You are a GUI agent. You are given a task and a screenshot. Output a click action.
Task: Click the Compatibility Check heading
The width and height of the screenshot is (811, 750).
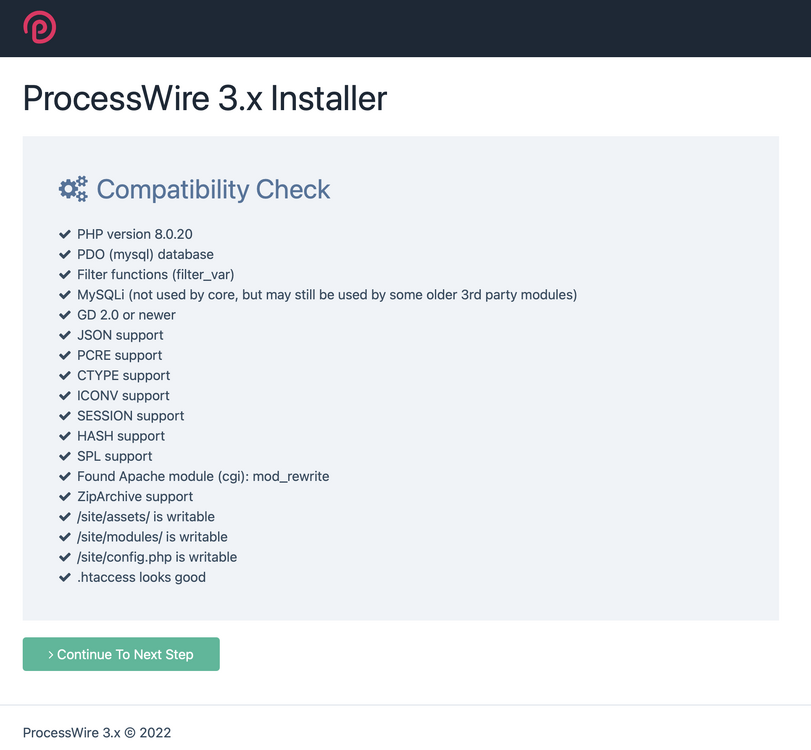(x=213, y=189)
